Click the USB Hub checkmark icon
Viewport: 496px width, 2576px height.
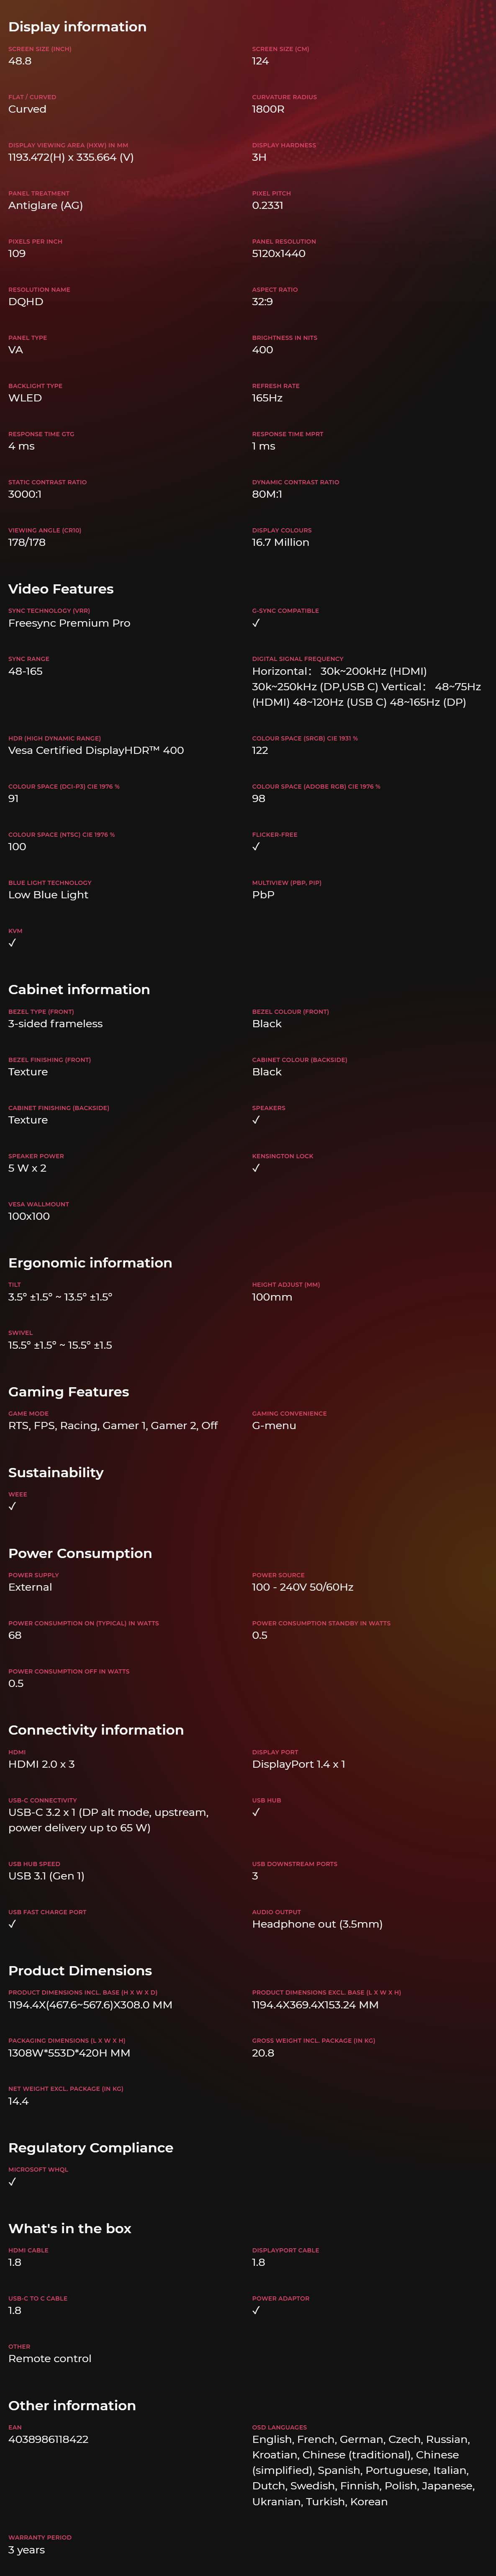(x=256, y=1812)
